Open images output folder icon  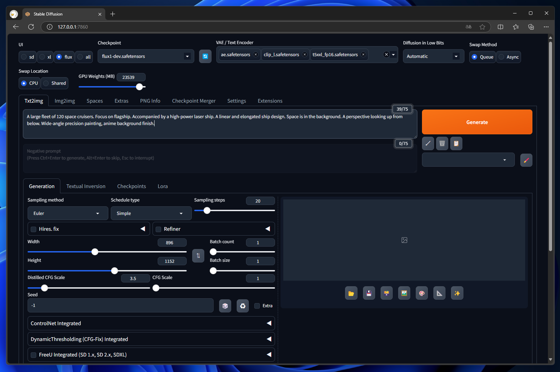(351, 293)
